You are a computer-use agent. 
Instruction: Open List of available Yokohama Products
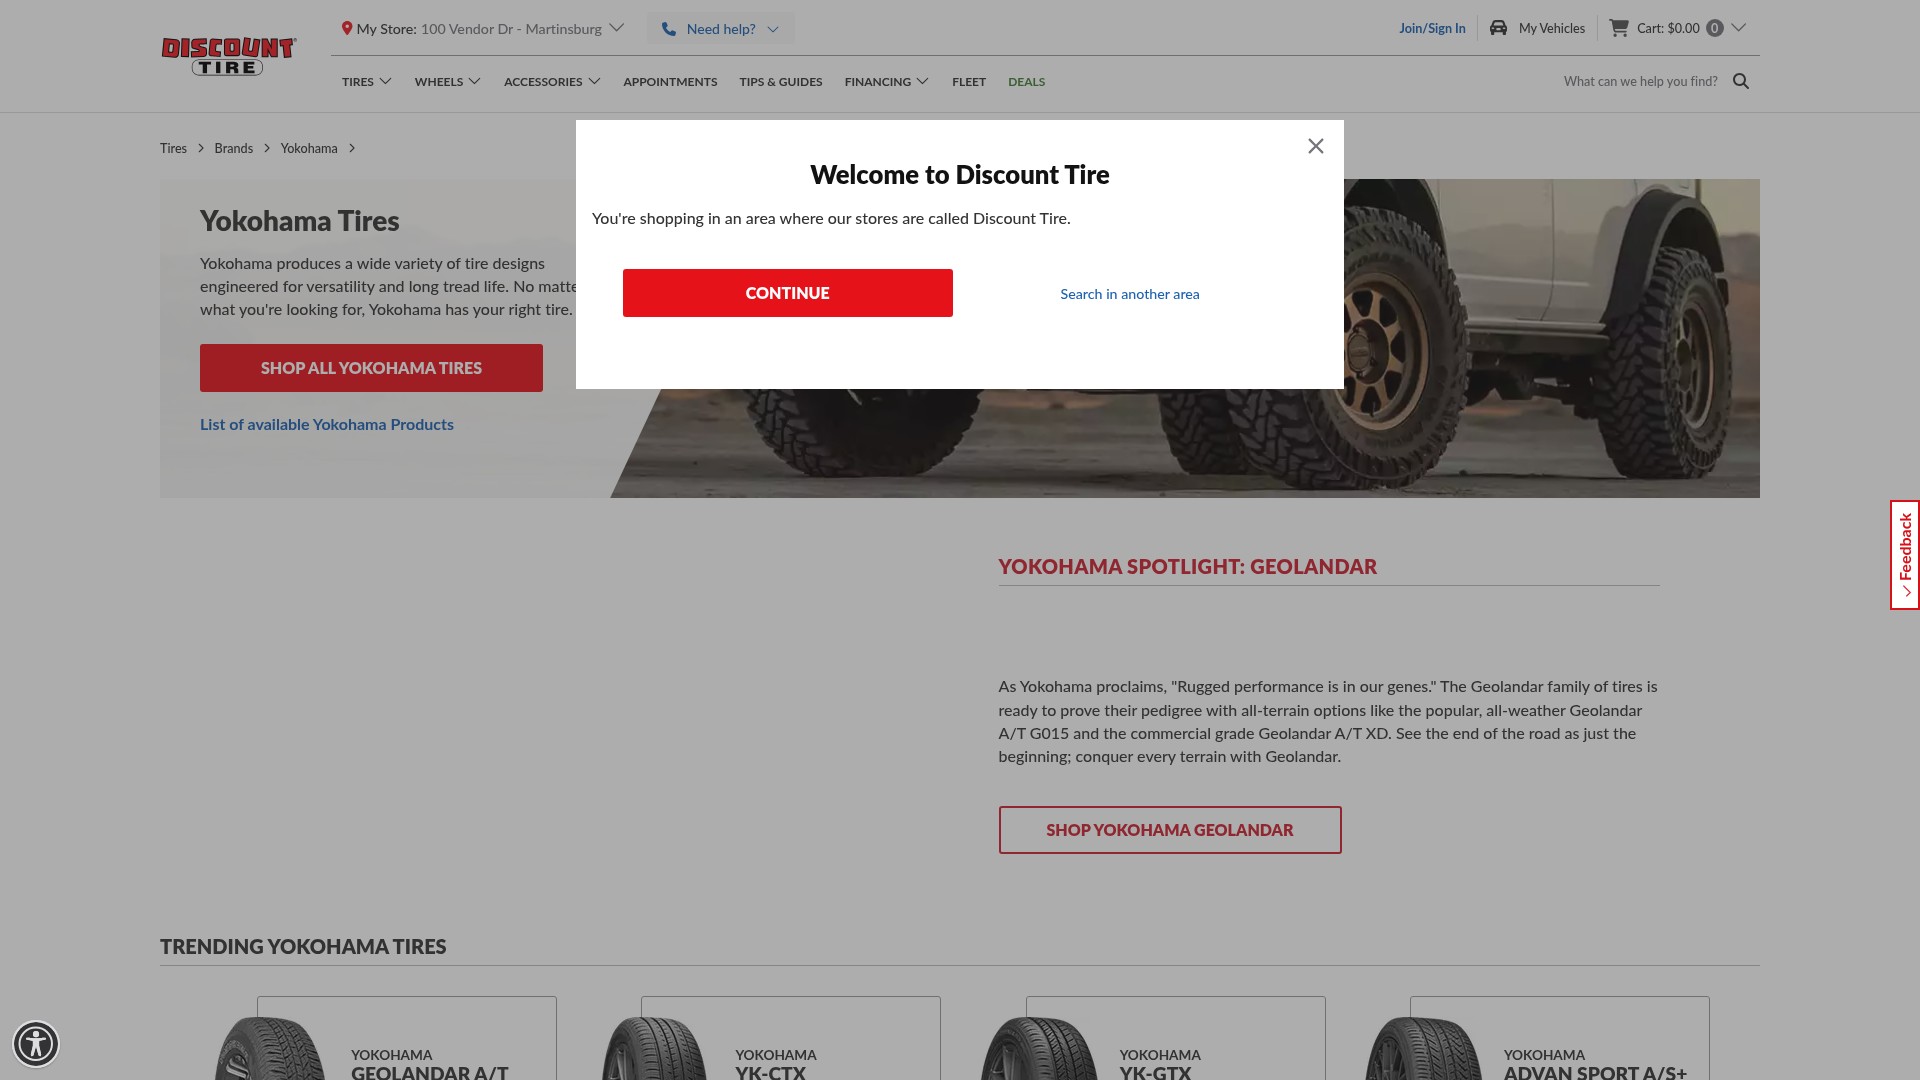pyautogui.click(x=326, y=424)
